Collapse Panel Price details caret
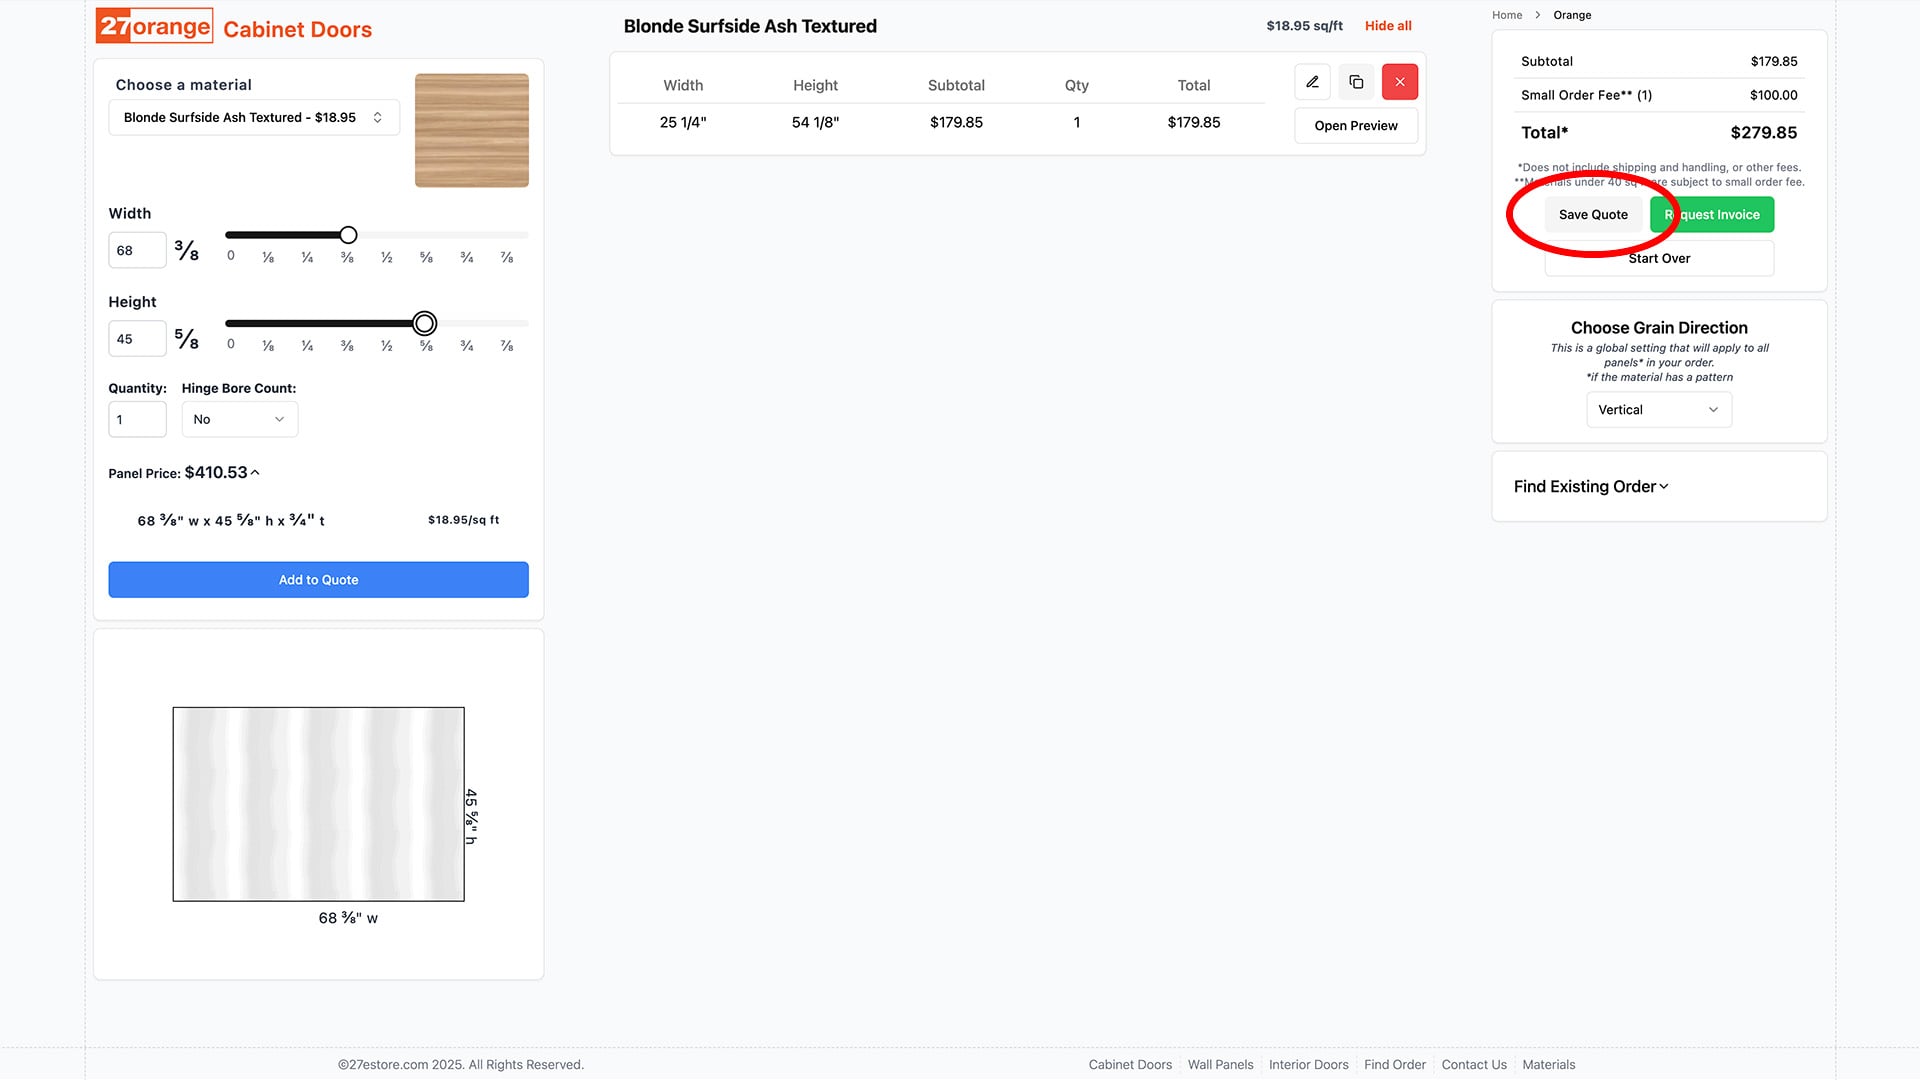1920x1080 pixels. (x=255, y=472)
